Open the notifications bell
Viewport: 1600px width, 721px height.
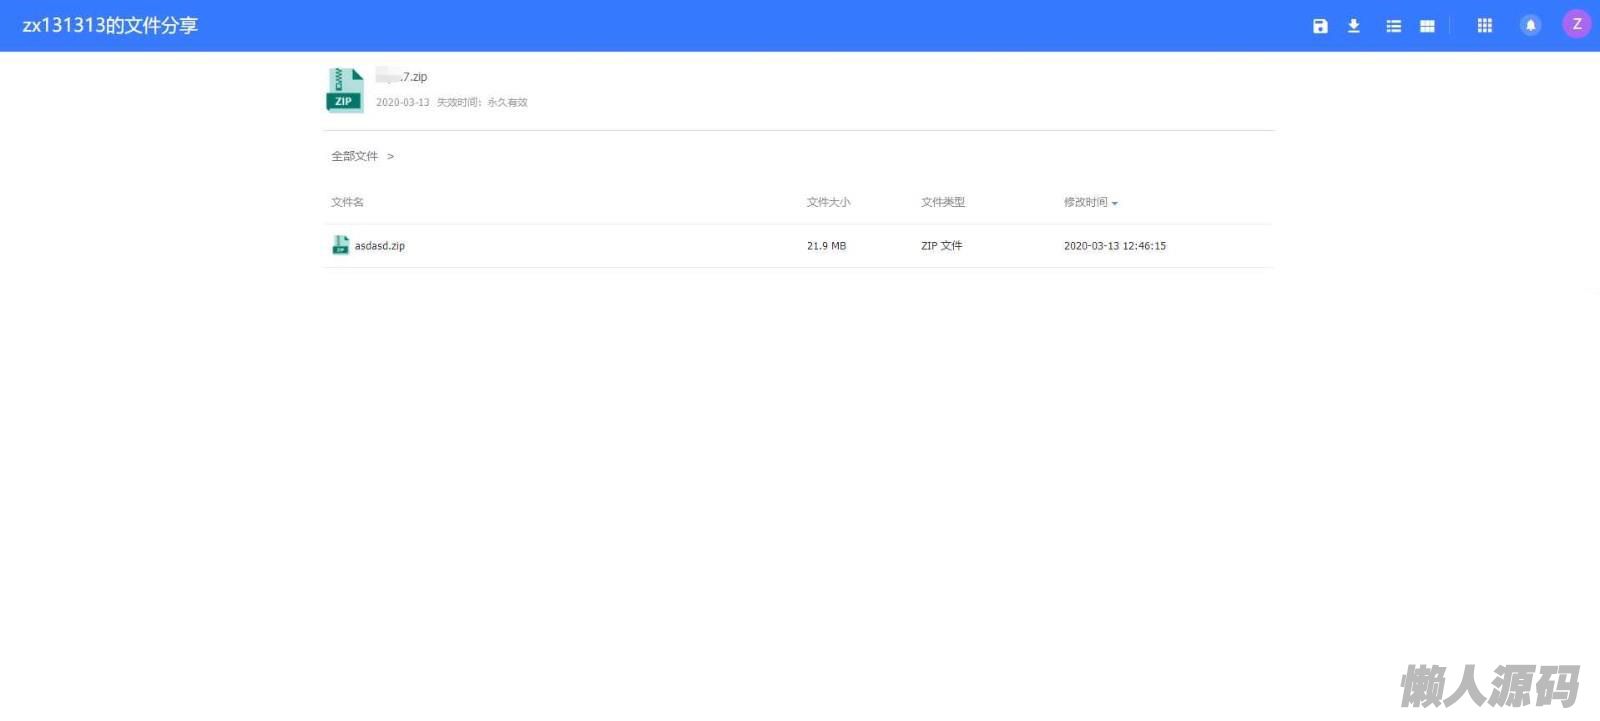[1530, 26]
